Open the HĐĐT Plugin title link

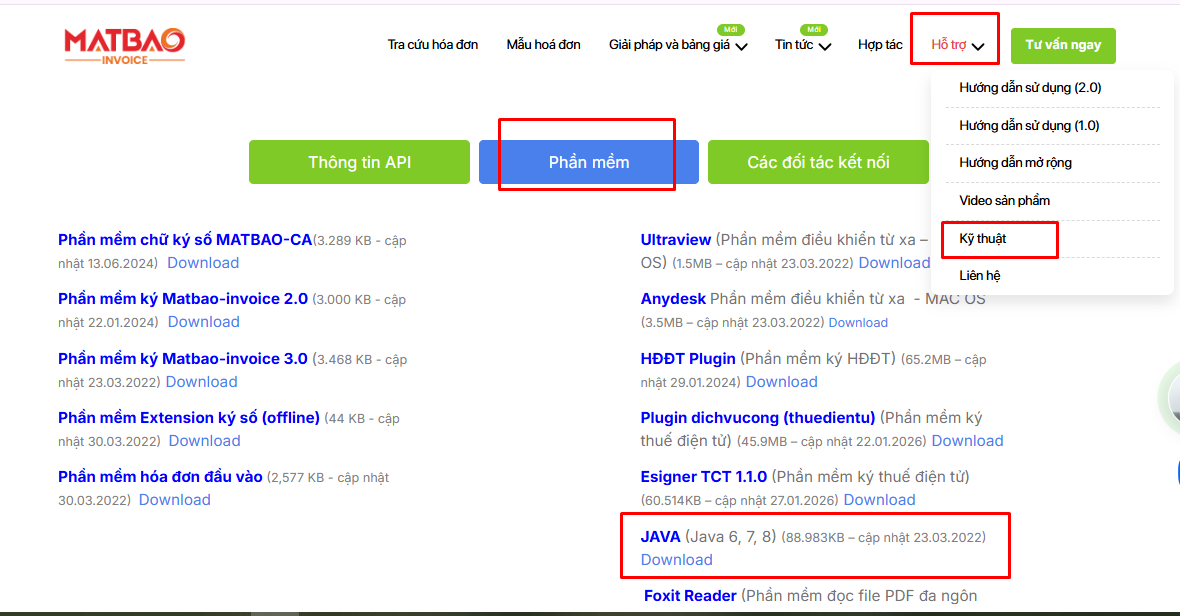point(688,359)
